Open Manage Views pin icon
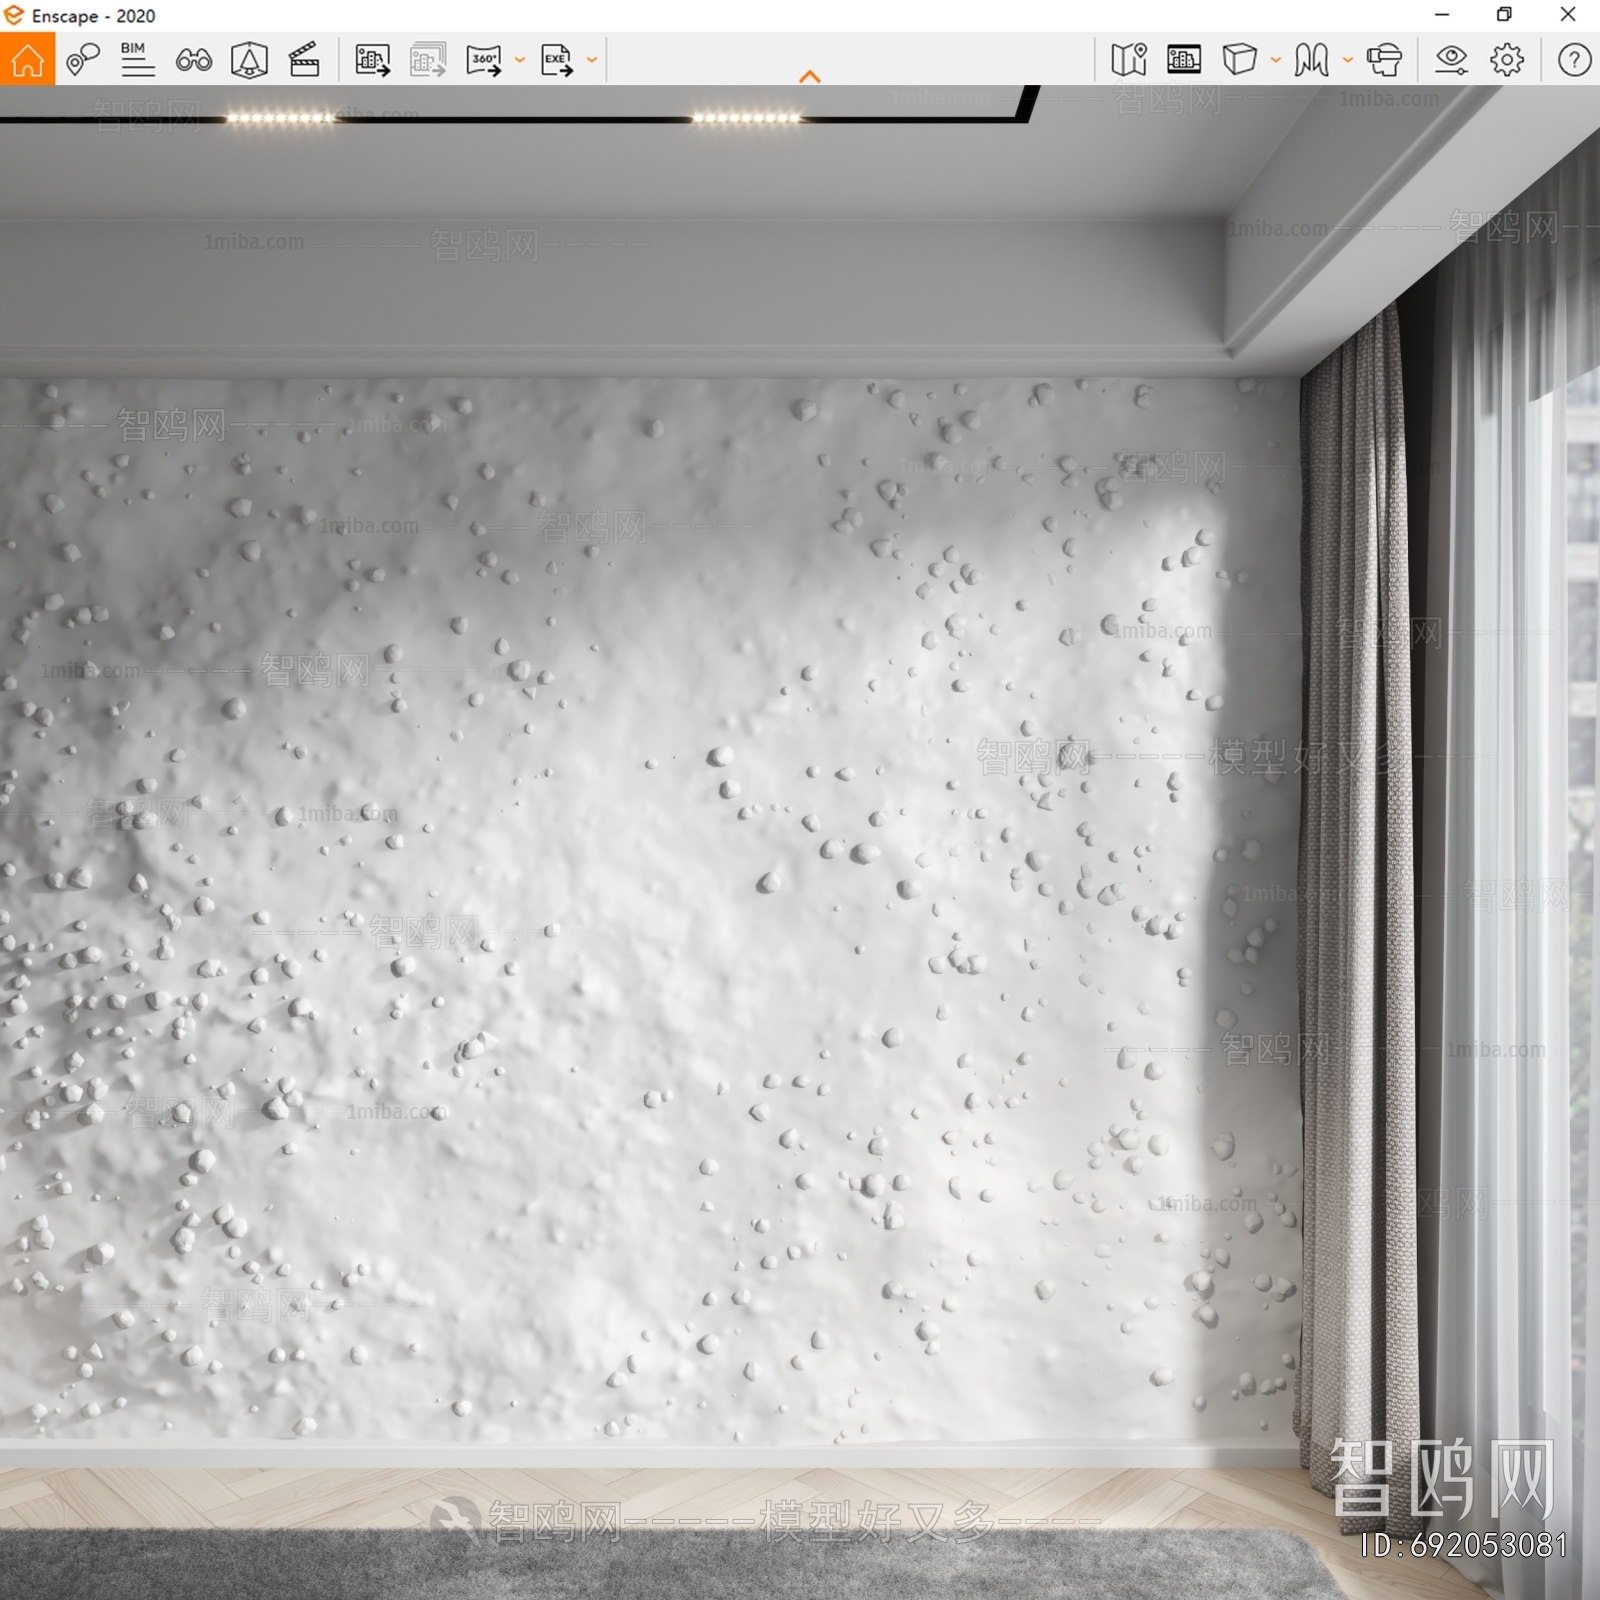The width and height of the screenshot is (1600, 1600). click(x=83, y=60)
